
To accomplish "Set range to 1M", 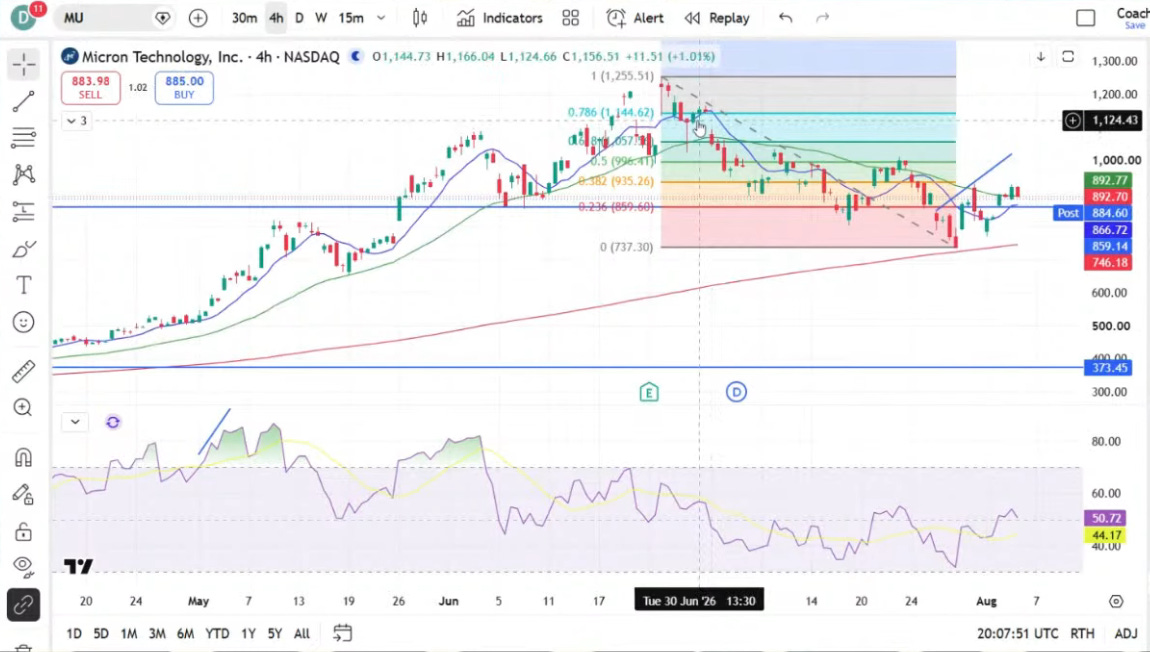I will [128, 633].
